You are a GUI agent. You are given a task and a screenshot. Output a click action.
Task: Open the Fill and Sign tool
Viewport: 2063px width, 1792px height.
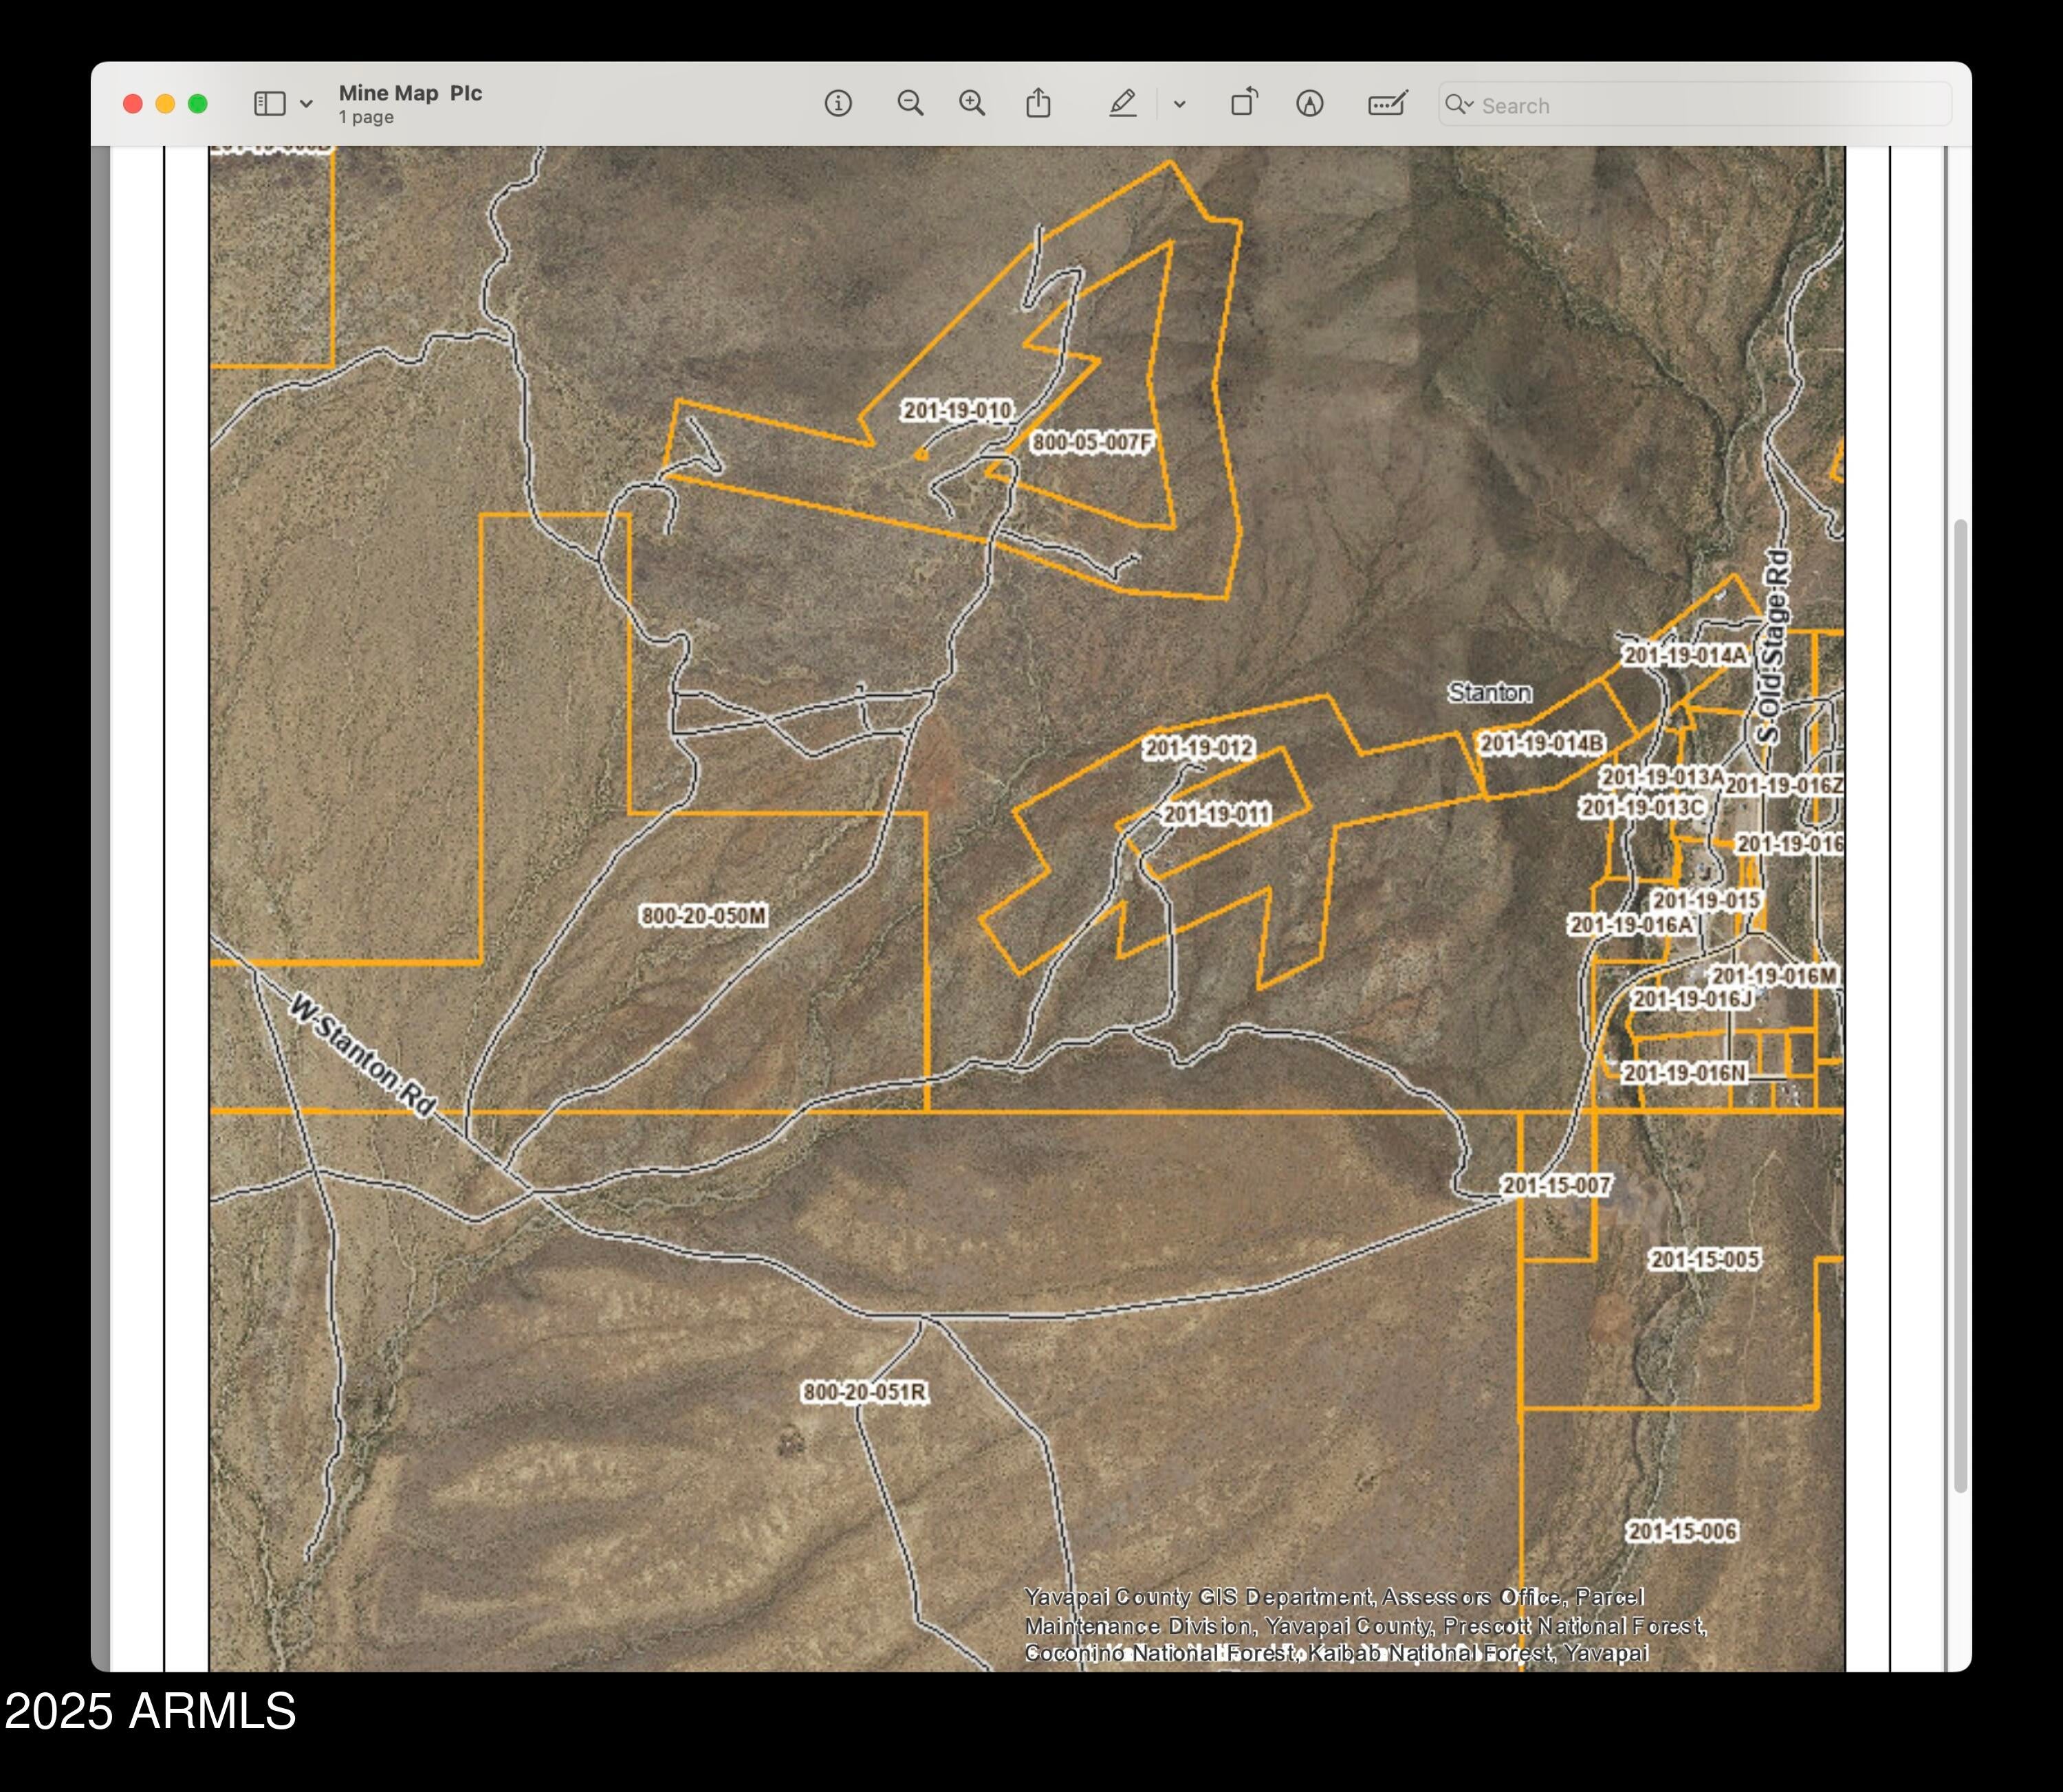(x=1388, y=103)
